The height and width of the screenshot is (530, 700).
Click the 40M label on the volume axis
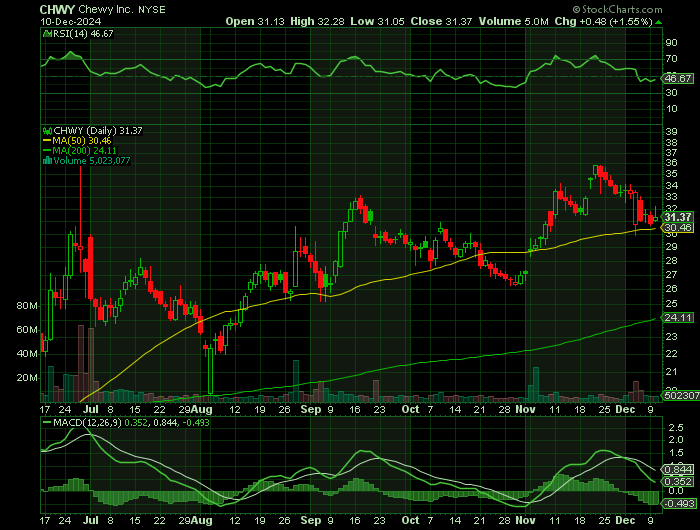(x=27, y=354)
